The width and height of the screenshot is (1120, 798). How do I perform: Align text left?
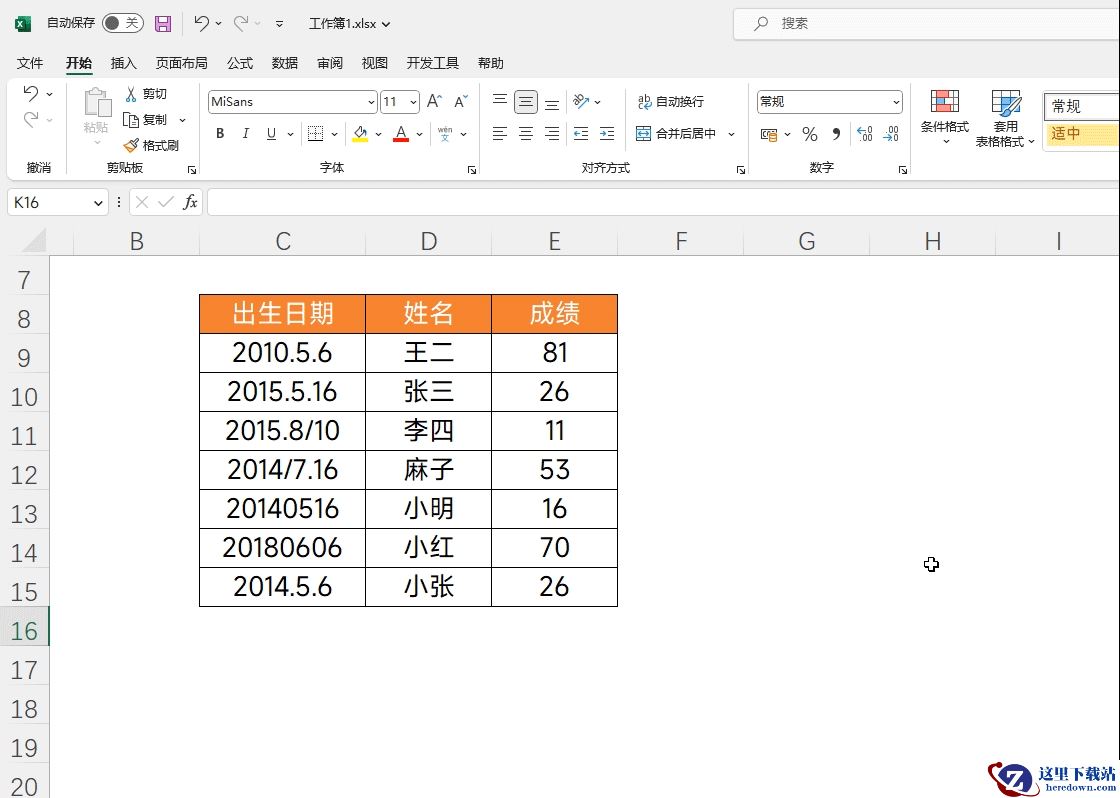point(500,134)
